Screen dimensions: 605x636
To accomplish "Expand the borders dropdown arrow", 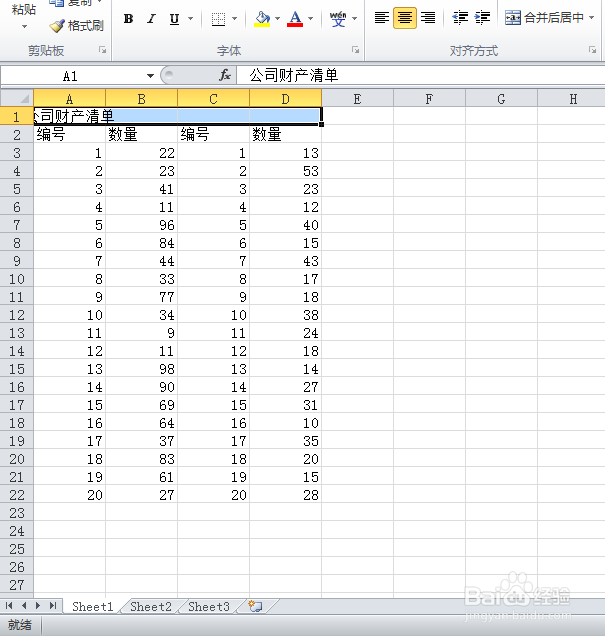I will point(234,19).
